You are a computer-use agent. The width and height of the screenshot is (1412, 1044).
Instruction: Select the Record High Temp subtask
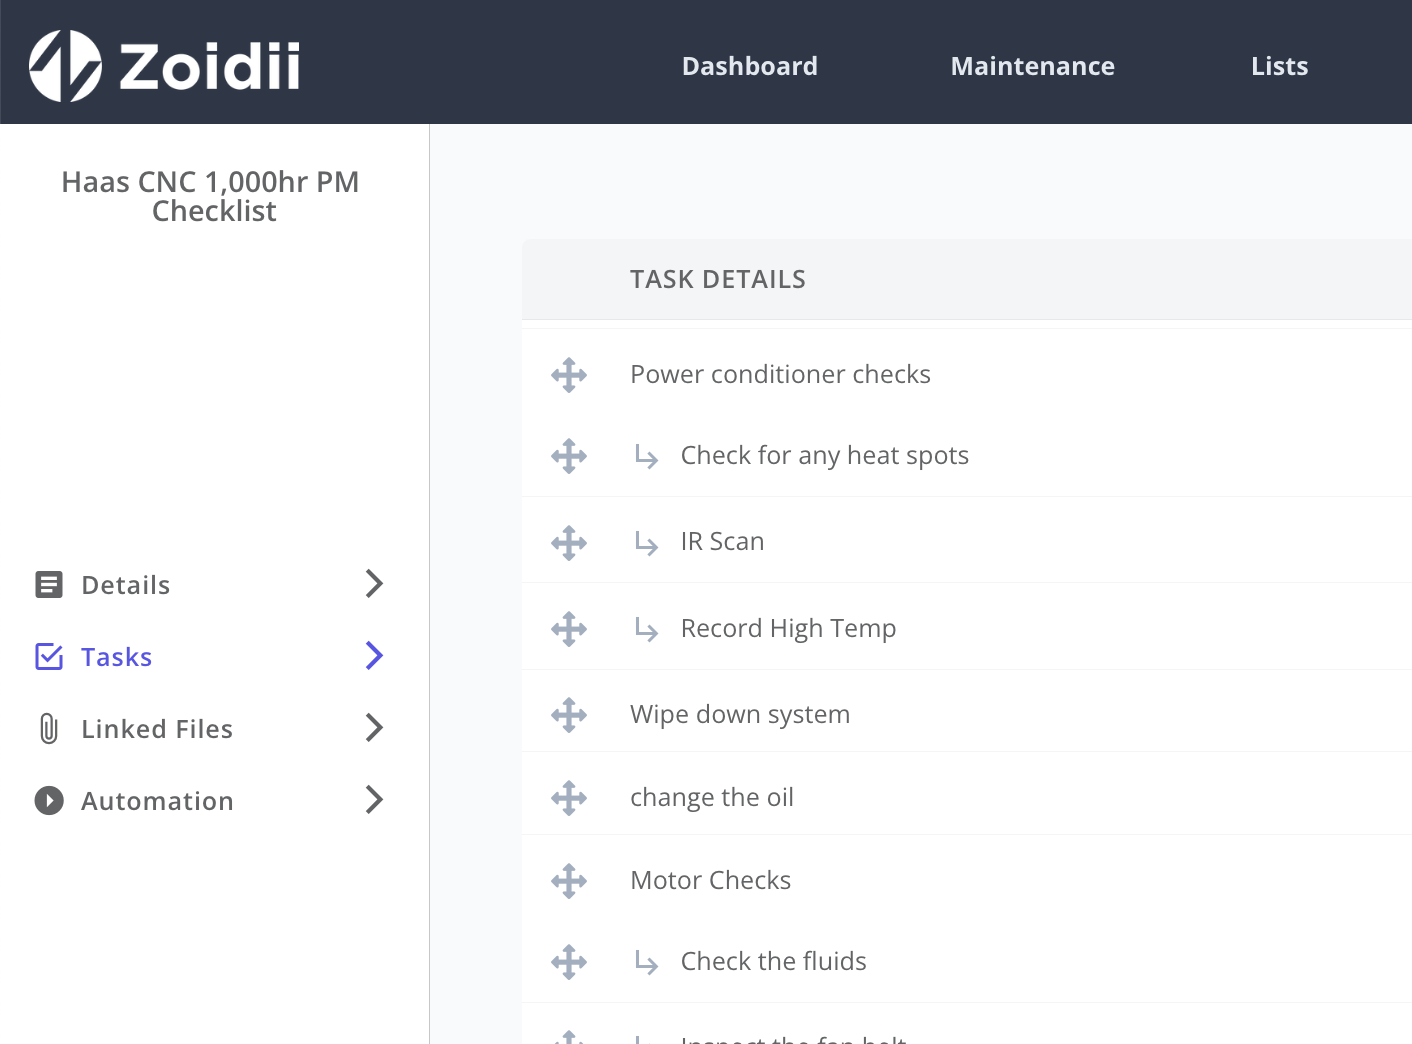coord(789,628)
